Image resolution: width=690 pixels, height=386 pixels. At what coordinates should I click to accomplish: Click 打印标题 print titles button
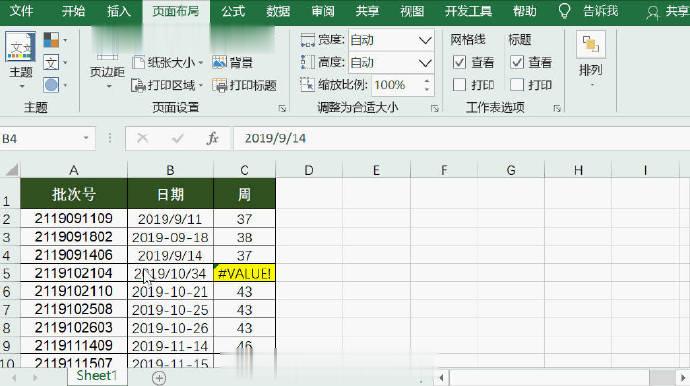tap(244, 85)
